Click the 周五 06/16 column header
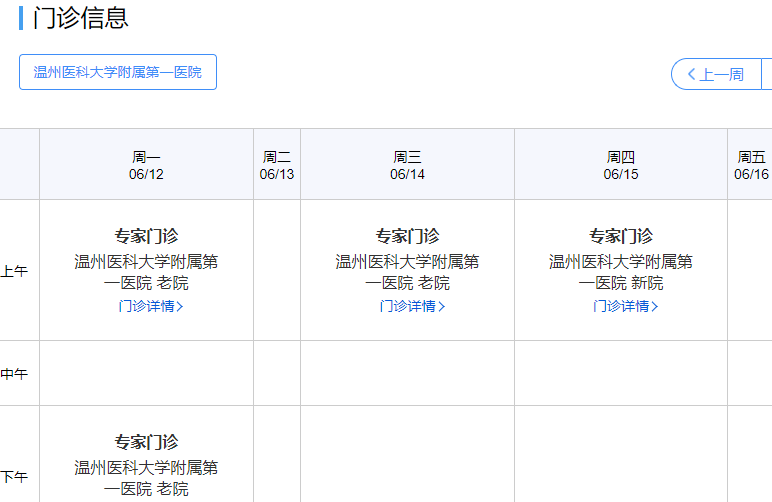772x502 pixels. click(751, 165)
